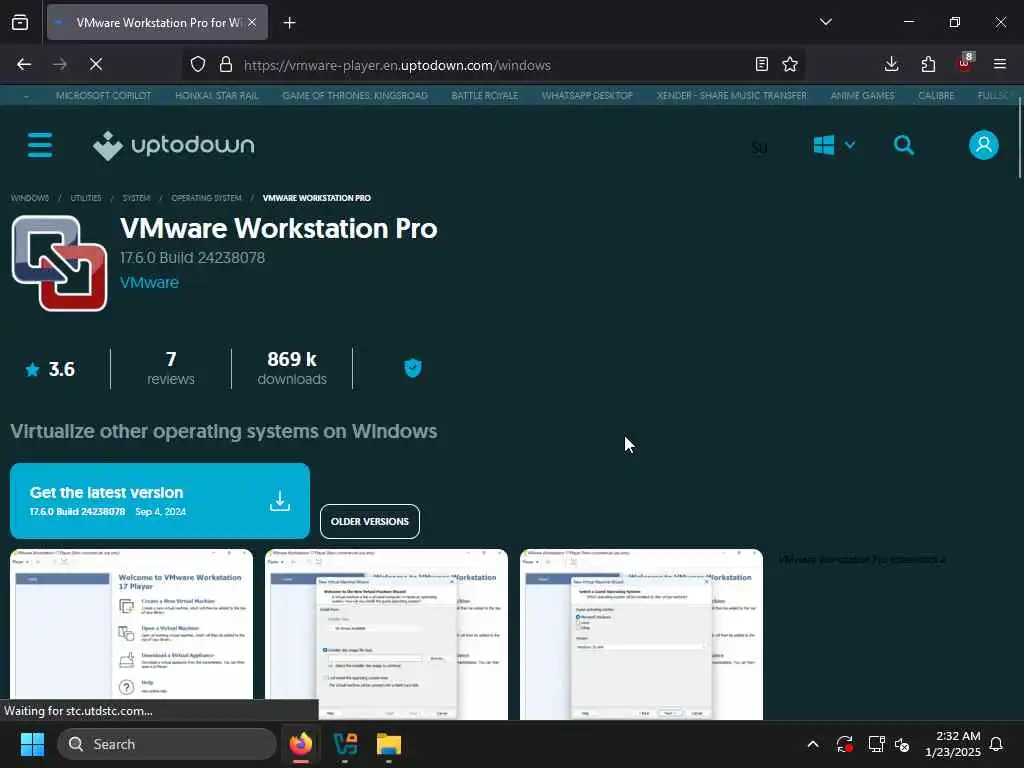Open the Windows platform selector icon

(824, 145)
